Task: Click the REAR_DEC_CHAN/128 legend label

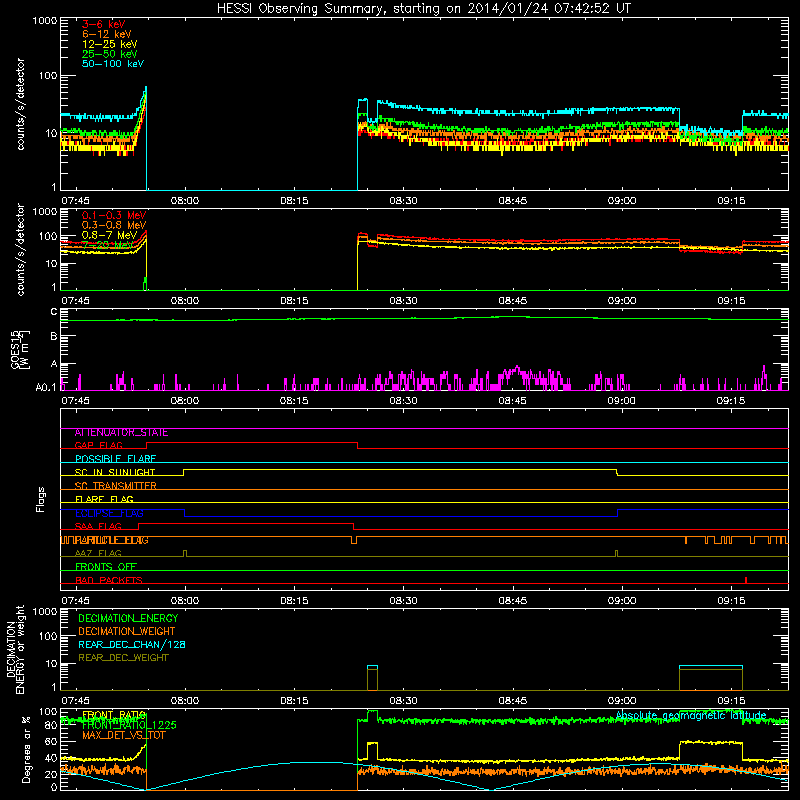Action: [x=132, y=644]
